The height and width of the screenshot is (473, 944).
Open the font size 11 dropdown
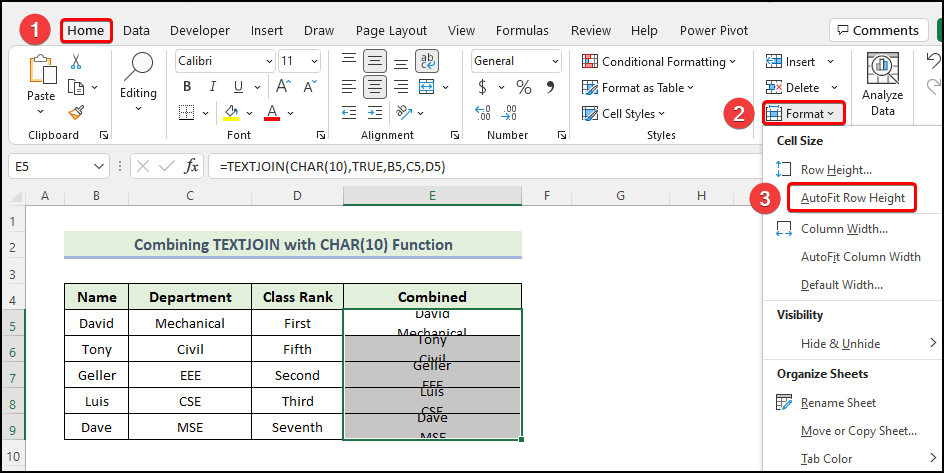[x=314, y=61]
